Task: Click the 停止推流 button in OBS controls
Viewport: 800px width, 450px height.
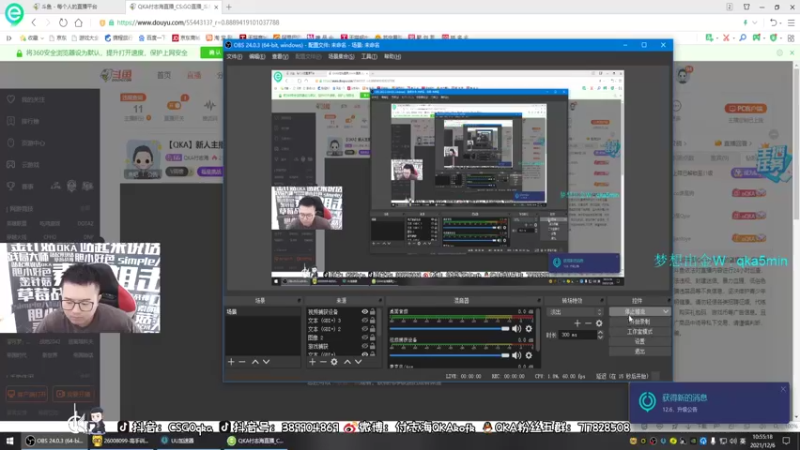Action: (x=635, y=311)
